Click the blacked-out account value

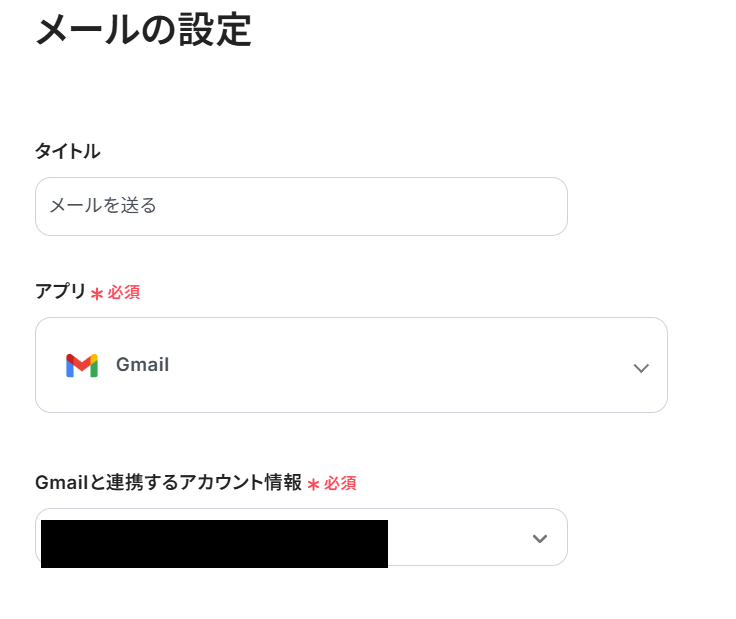pyautogui.click(x=214, y=542)
